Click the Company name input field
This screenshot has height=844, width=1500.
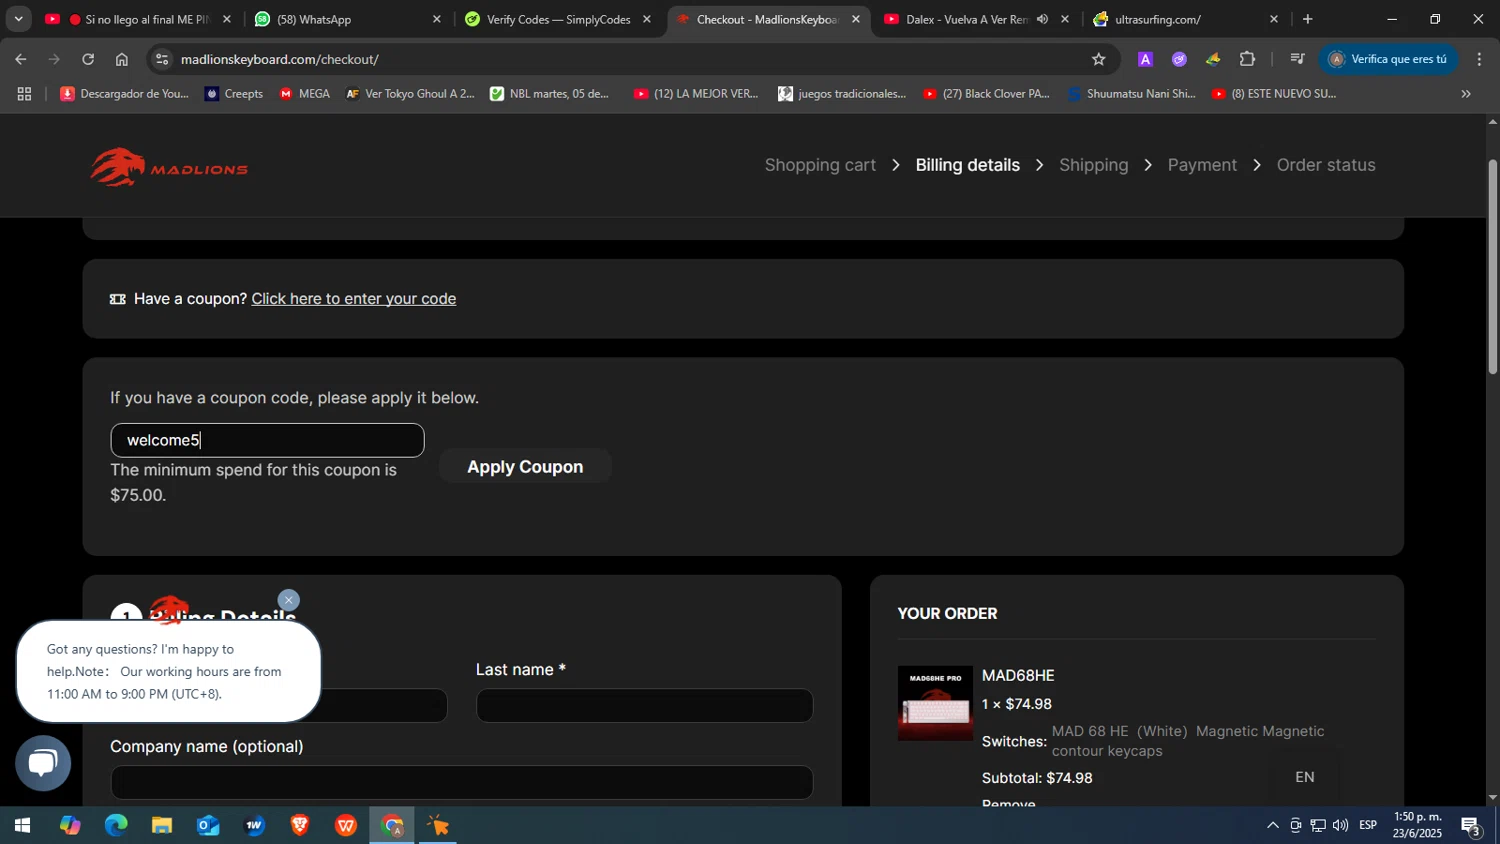pos(461,783)
